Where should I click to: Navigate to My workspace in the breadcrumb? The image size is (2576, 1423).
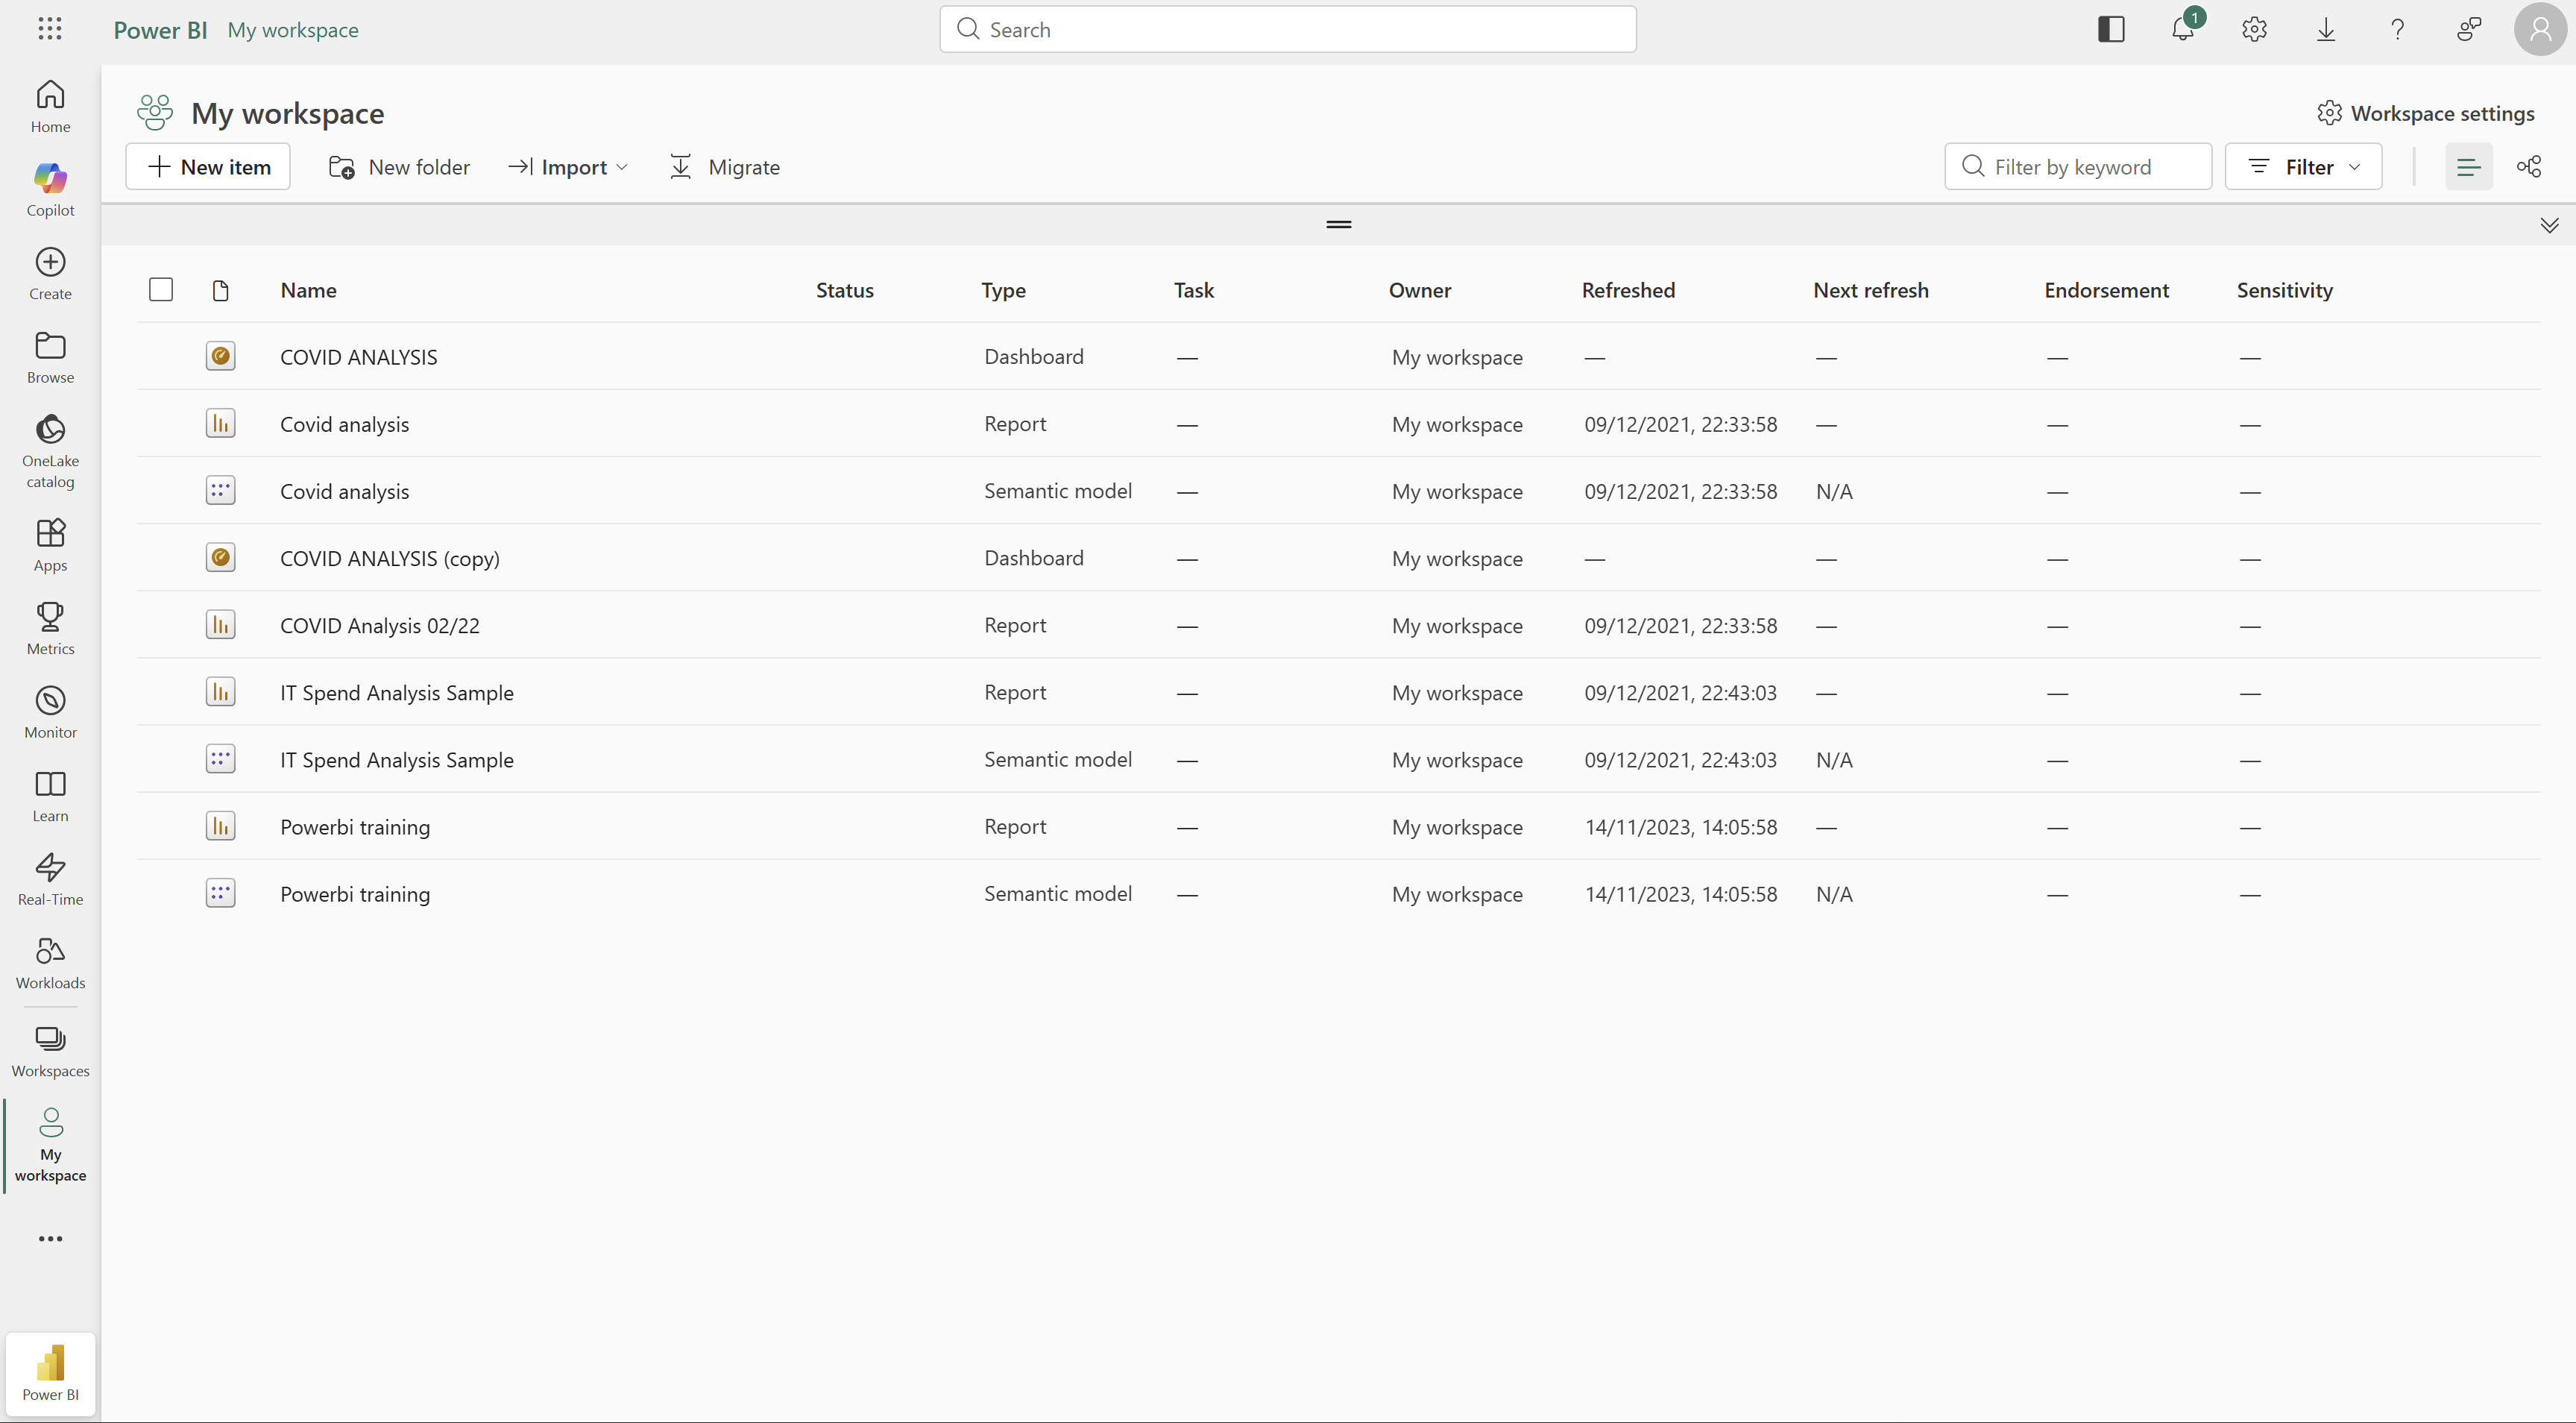pyautogui.click(x=293, y=29)
